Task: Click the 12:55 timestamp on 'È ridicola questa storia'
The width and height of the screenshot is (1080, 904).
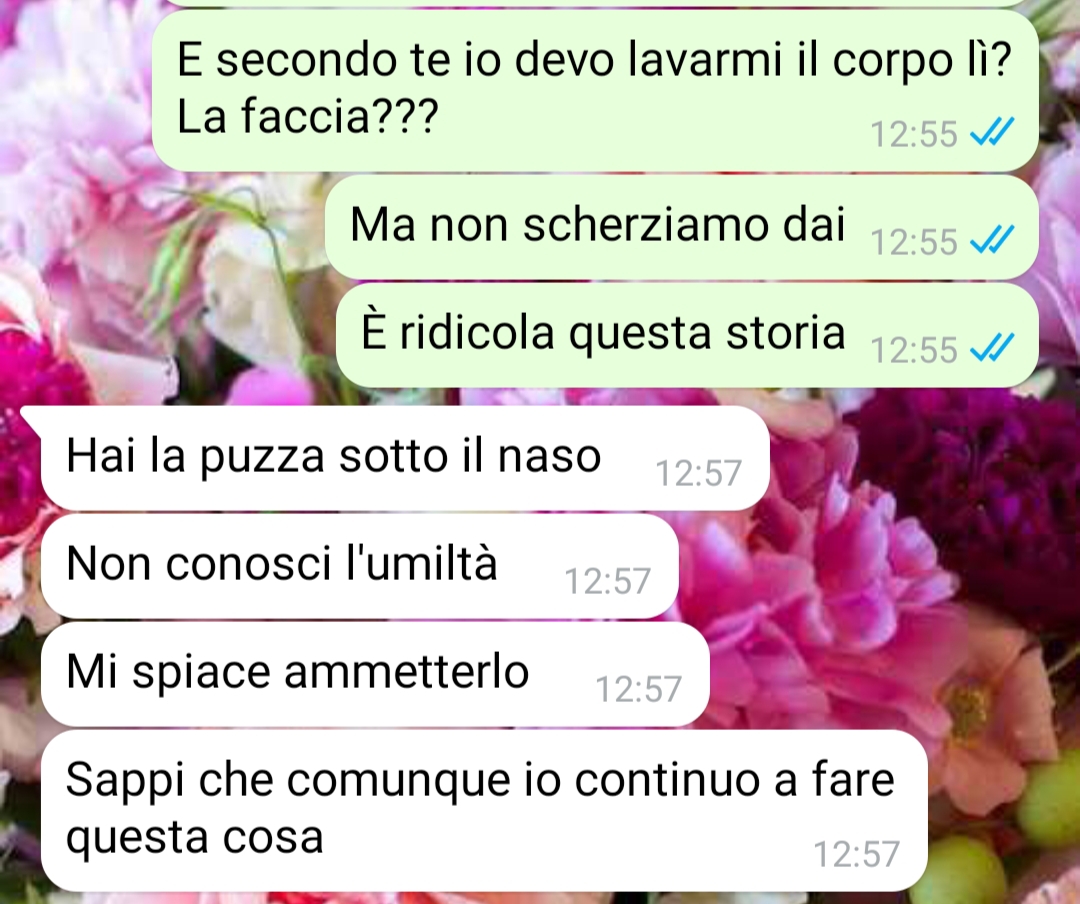Action: pyautogui.click(x=914, y=349)
